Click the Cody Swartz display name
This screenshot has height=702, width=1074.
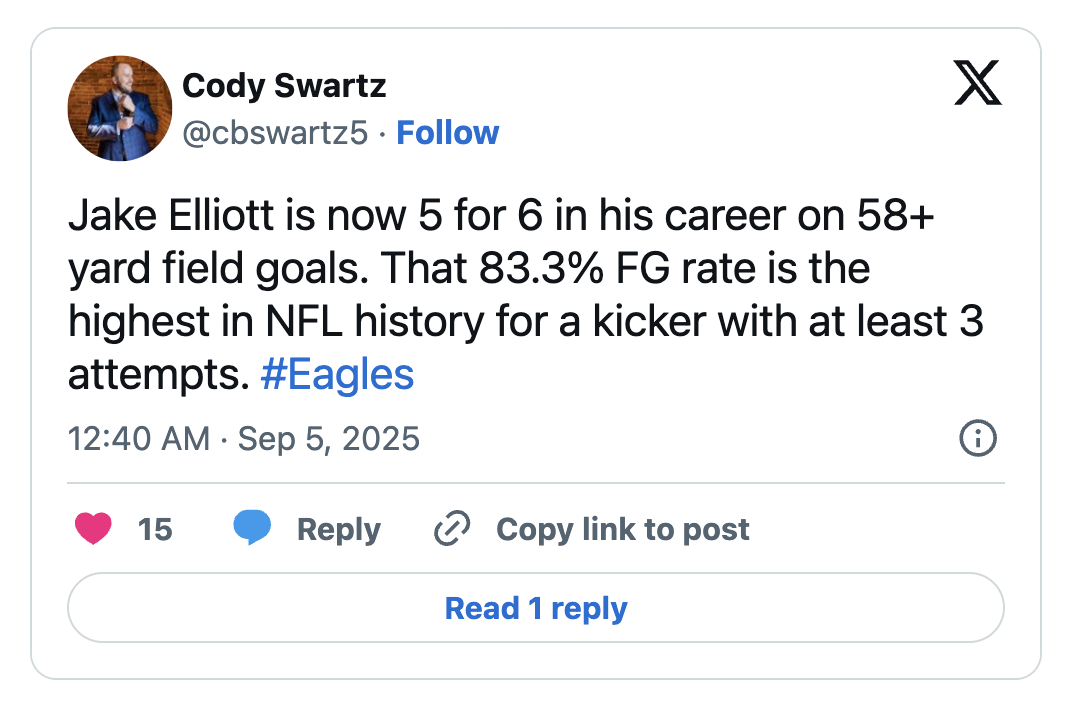(x=284, y=86)
